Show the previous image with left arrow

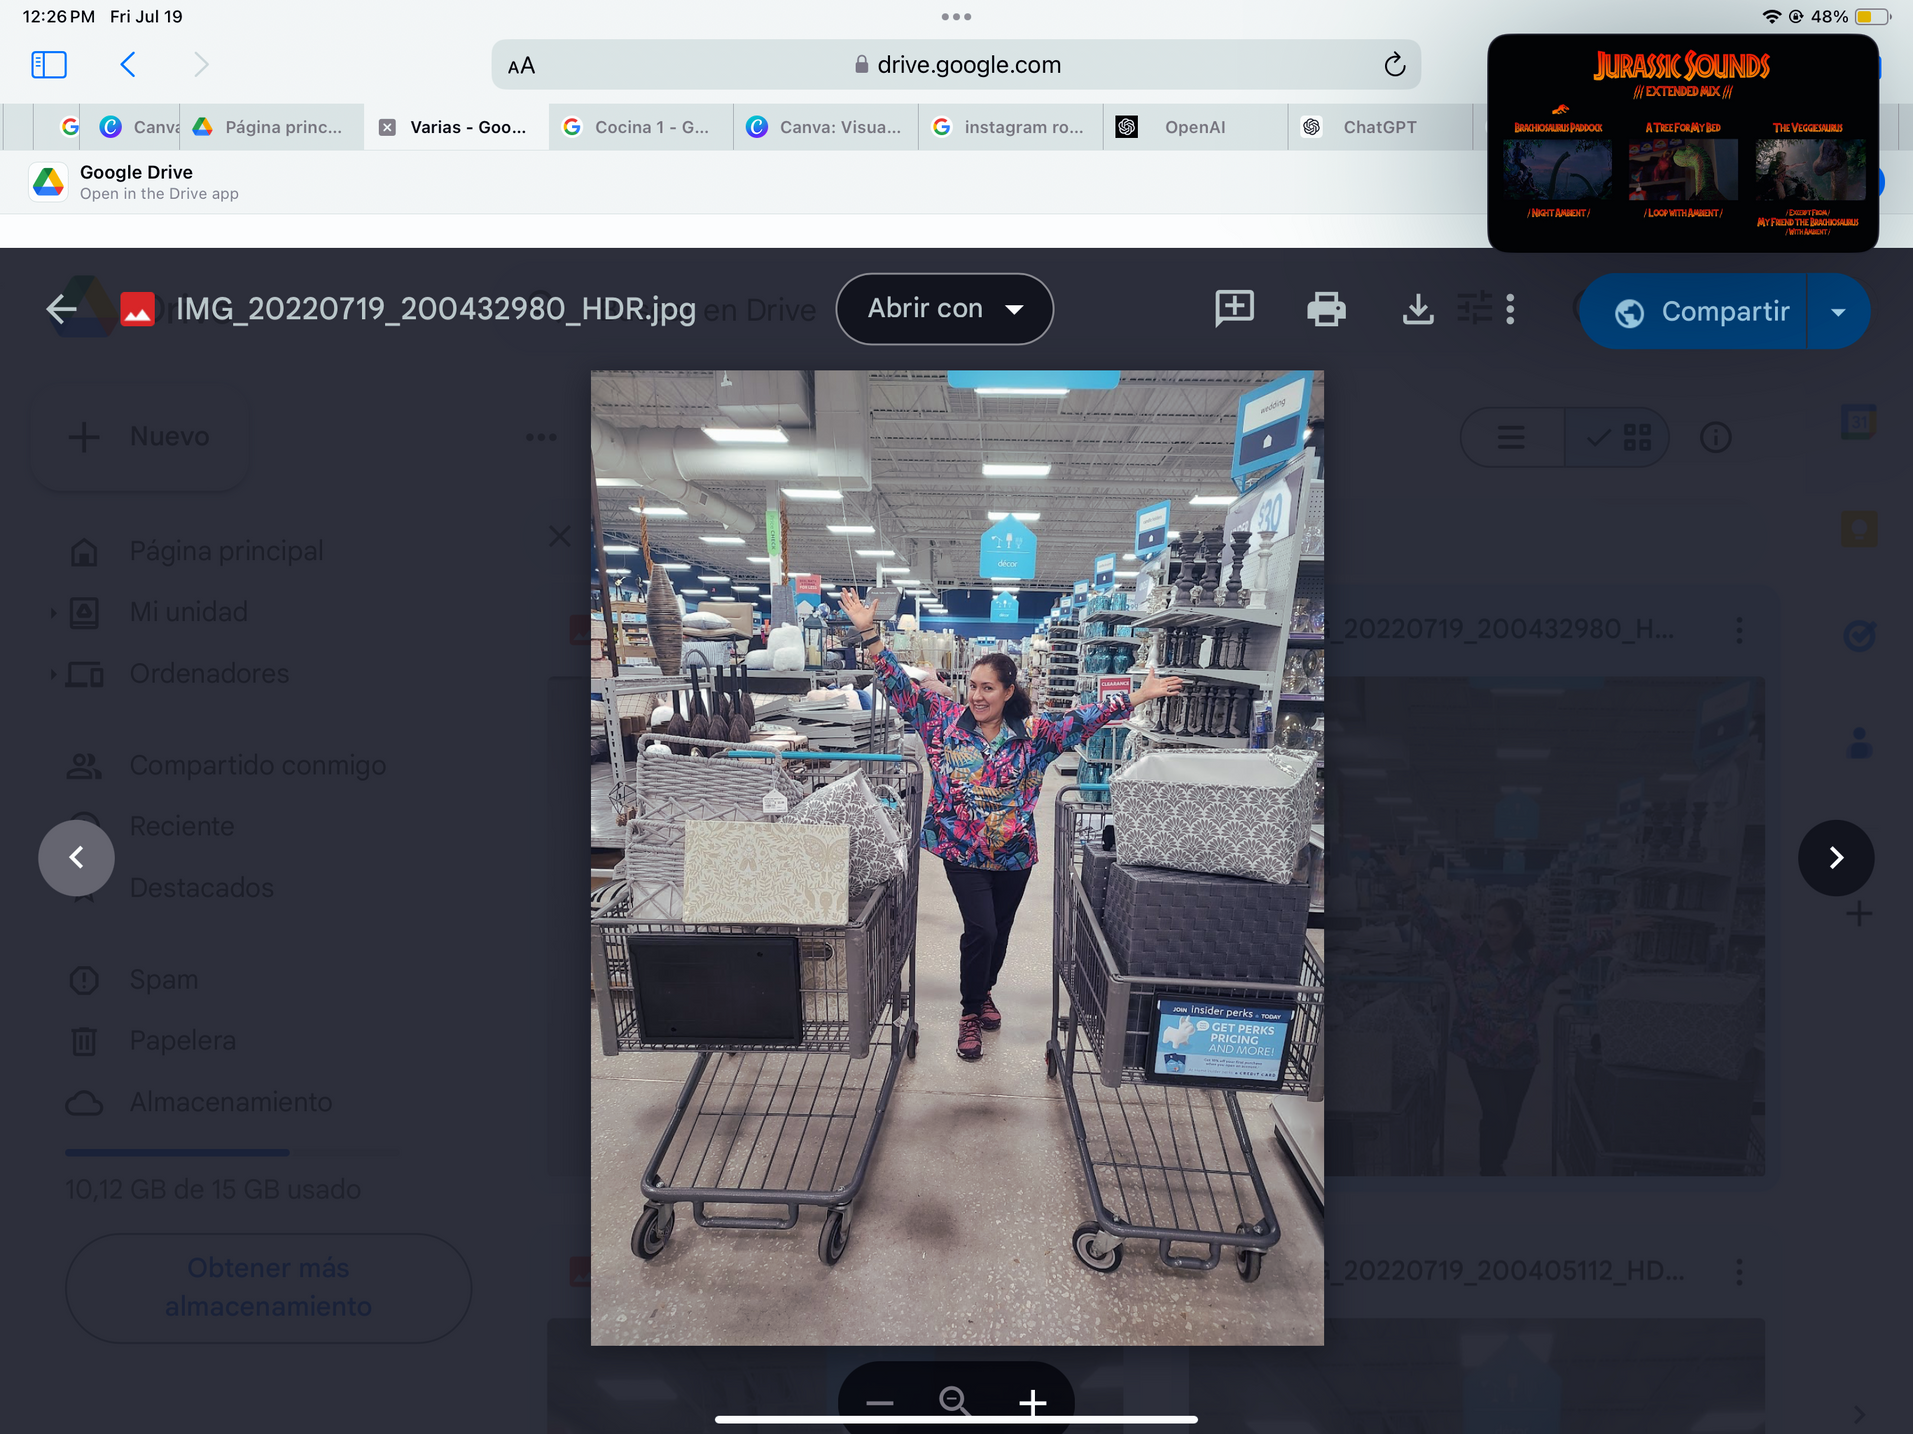(77, 857)
